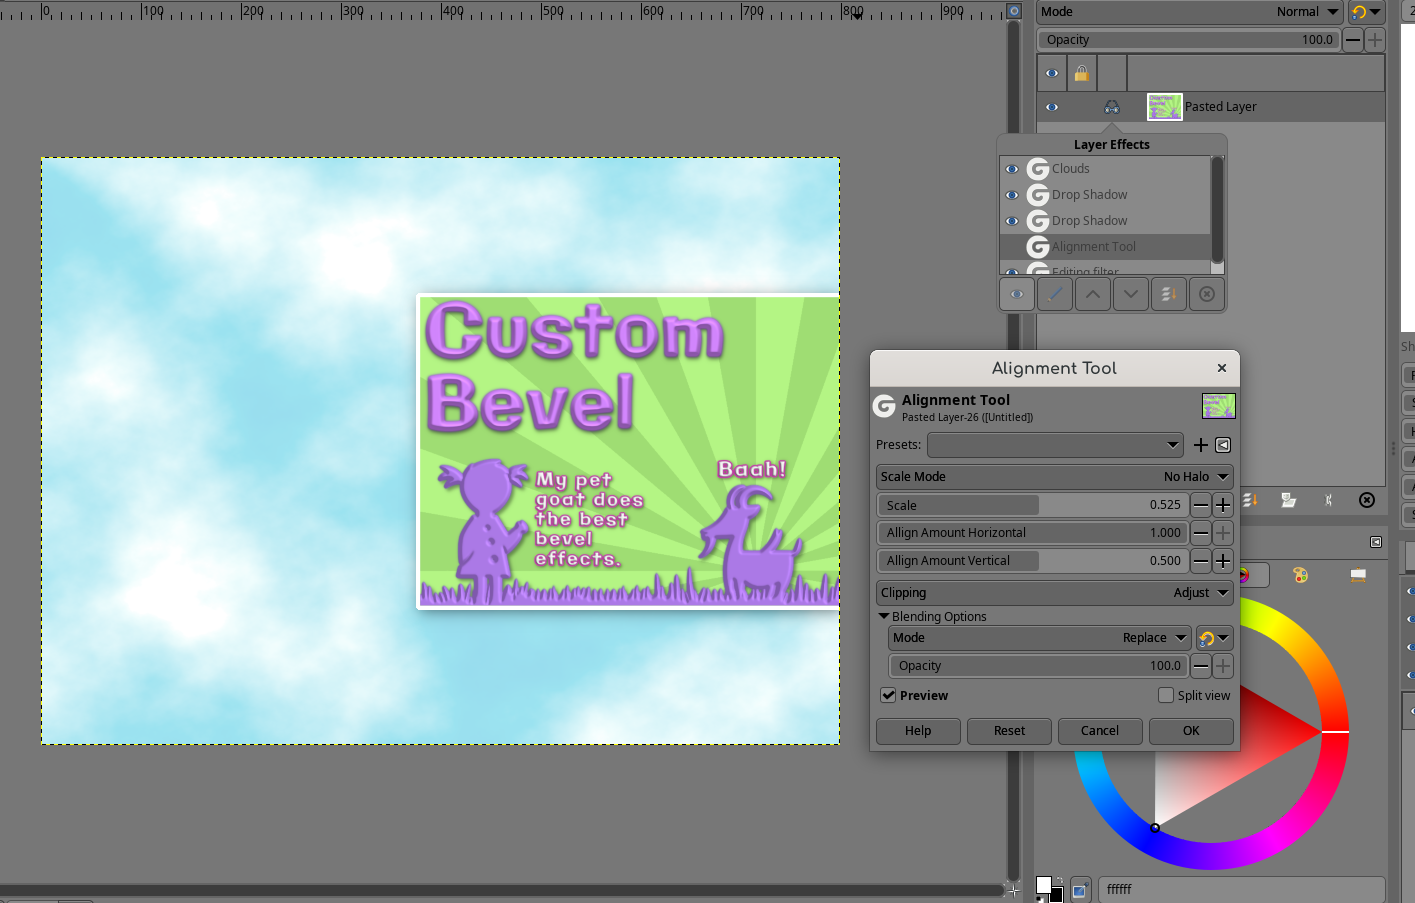This screenshot has height=903, width=1415.
Task: Raise the selected layer effect
Action: (x=1093, y=295)
